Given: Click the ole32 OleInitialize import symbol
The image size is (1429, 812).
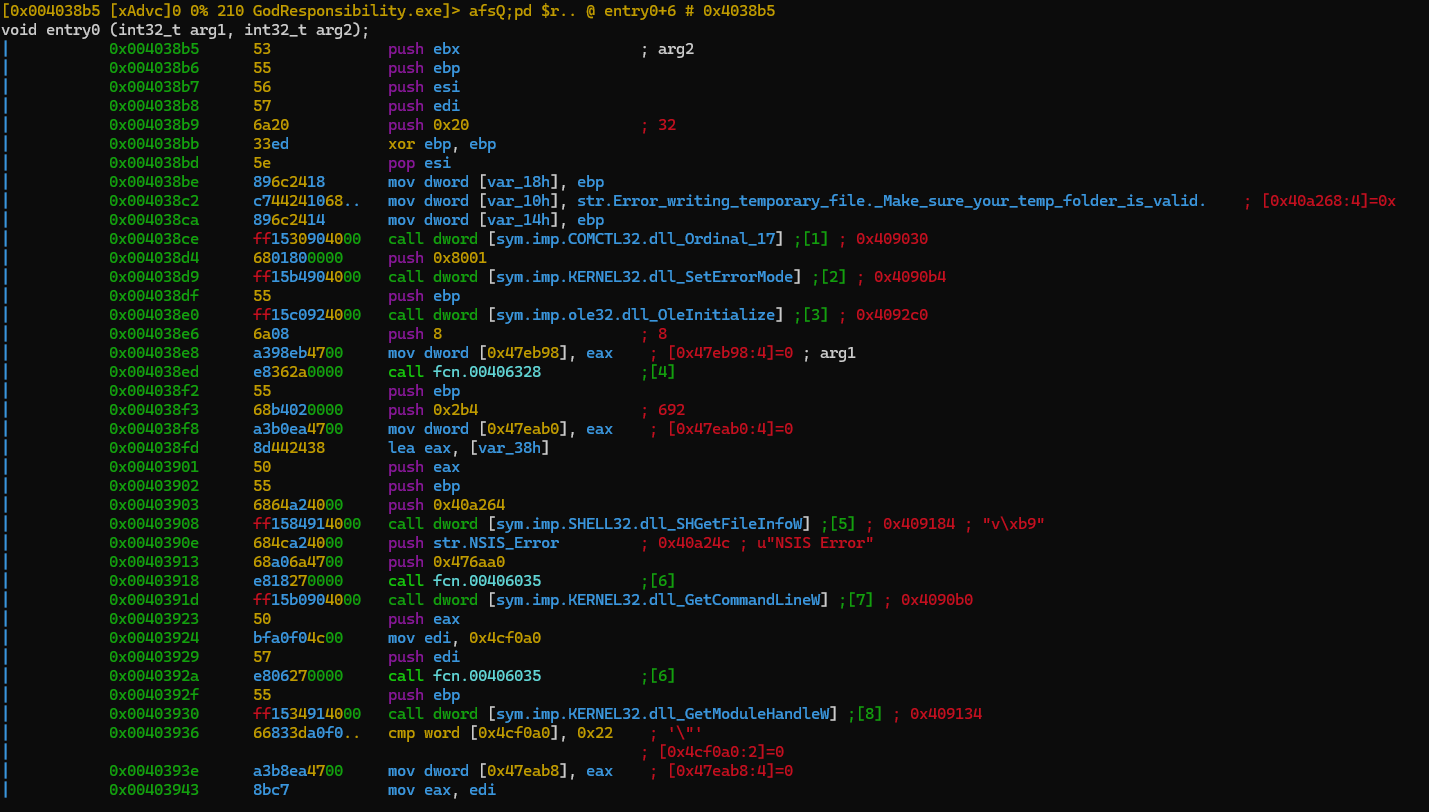Looking at the screenshot, I should tap(636, 315).
